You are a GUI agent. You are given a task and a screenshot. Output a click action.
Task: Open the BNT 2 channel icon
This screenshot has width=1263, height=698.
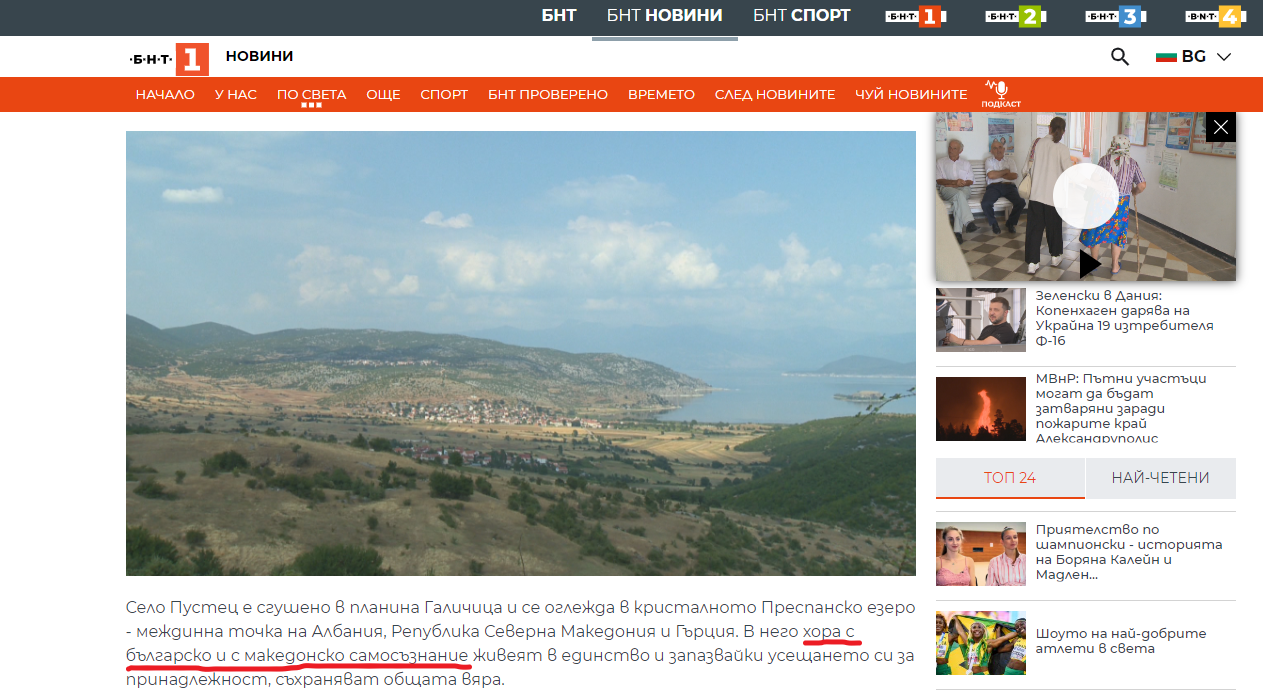coord(1016,16)
